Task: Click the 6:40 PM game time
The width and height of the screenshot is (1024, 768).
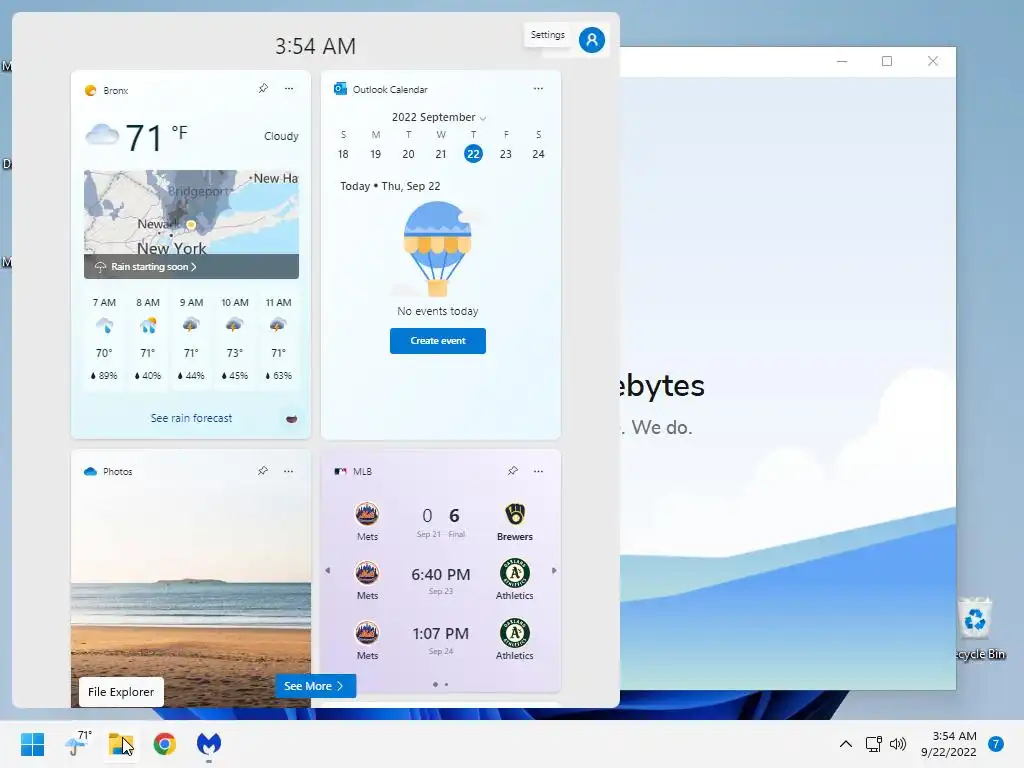Action: click(x=441, y=575)
